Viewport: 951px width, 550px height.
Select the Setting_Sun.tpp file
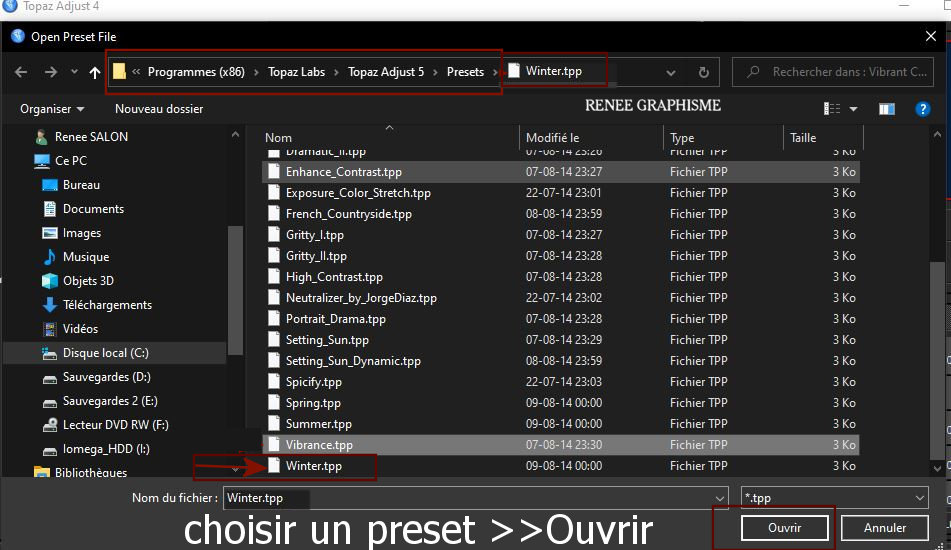click(x=560, y=340)
